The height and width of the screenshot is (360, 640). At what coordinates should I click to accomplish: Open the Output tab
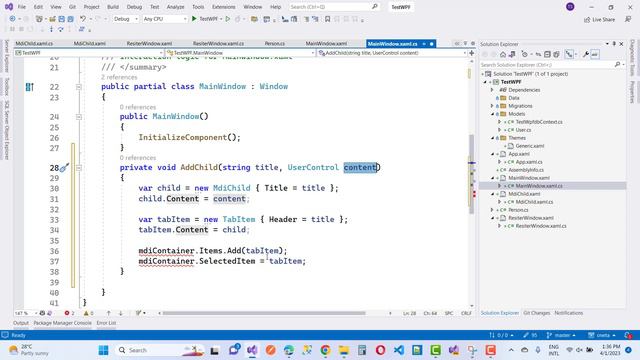coord(21,323)
